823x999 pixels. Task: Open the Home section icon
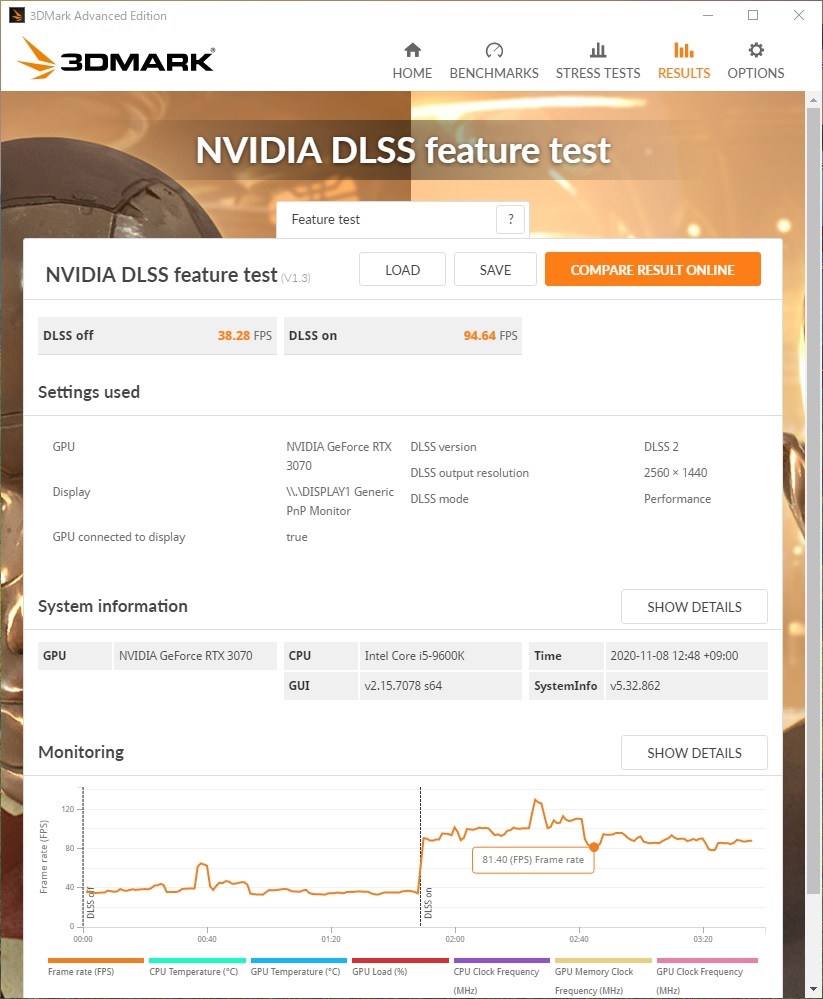tap(412, 50)
